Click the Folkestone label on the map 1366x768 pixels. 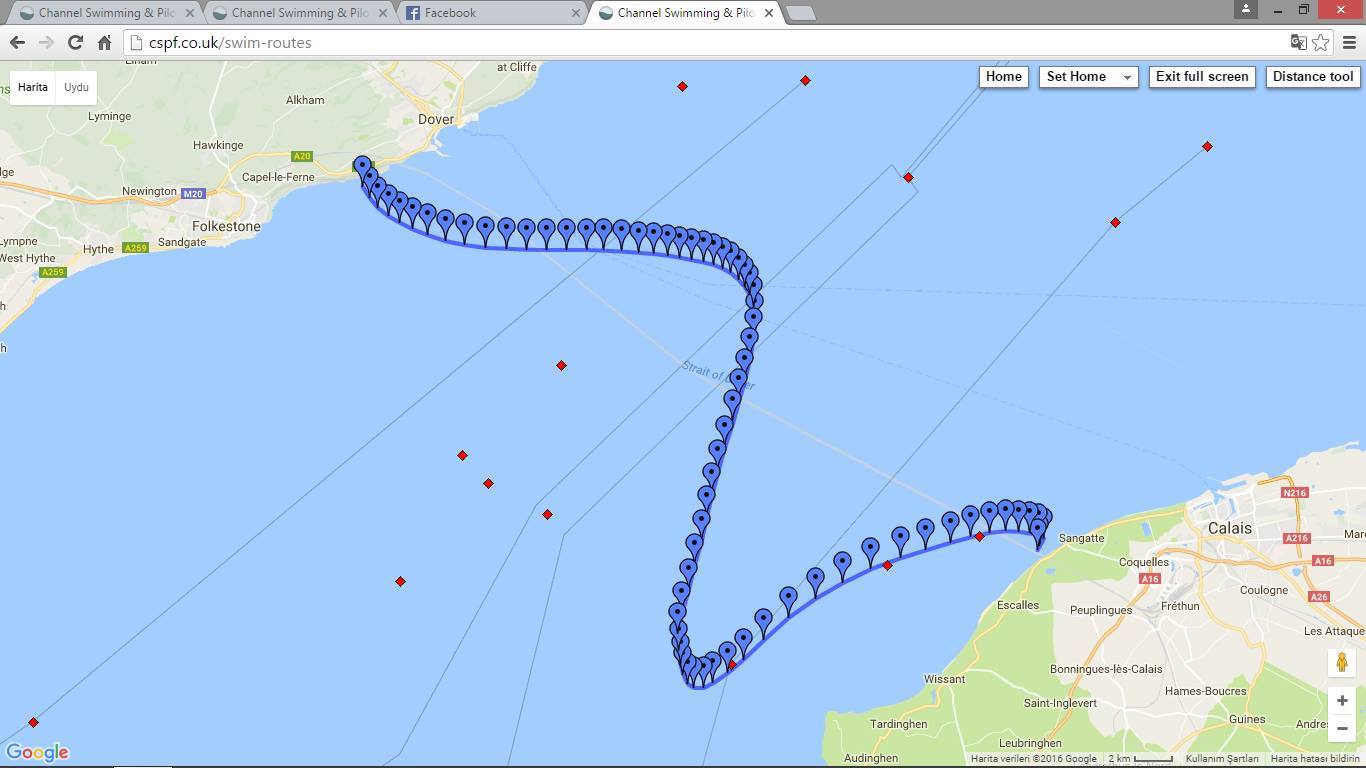click(x=226, y=226)
